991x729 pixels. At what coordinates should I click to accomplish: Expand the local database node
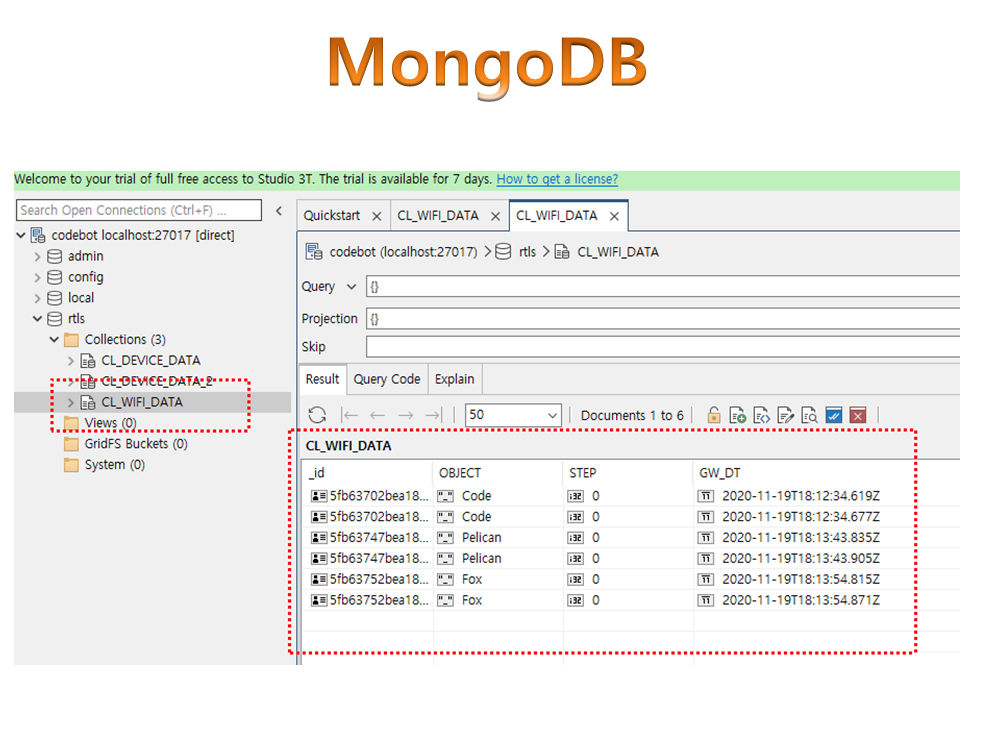pyautogui.click(x=37, y=298)
